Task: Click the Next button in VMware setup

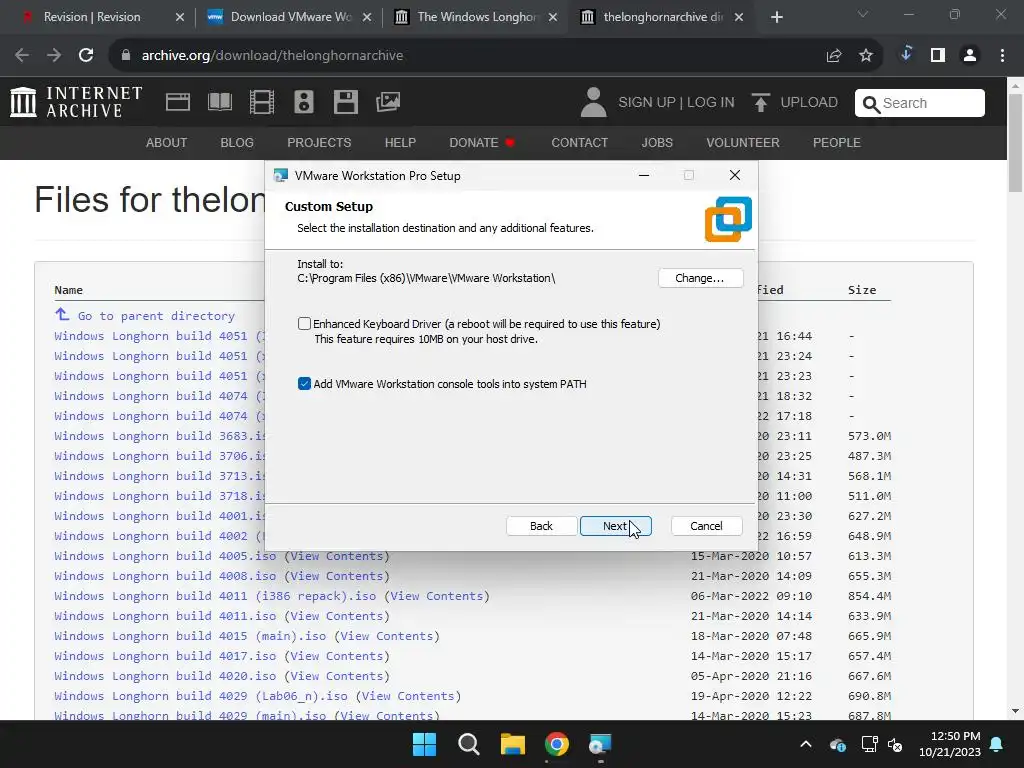Action: tap(615, 526)
